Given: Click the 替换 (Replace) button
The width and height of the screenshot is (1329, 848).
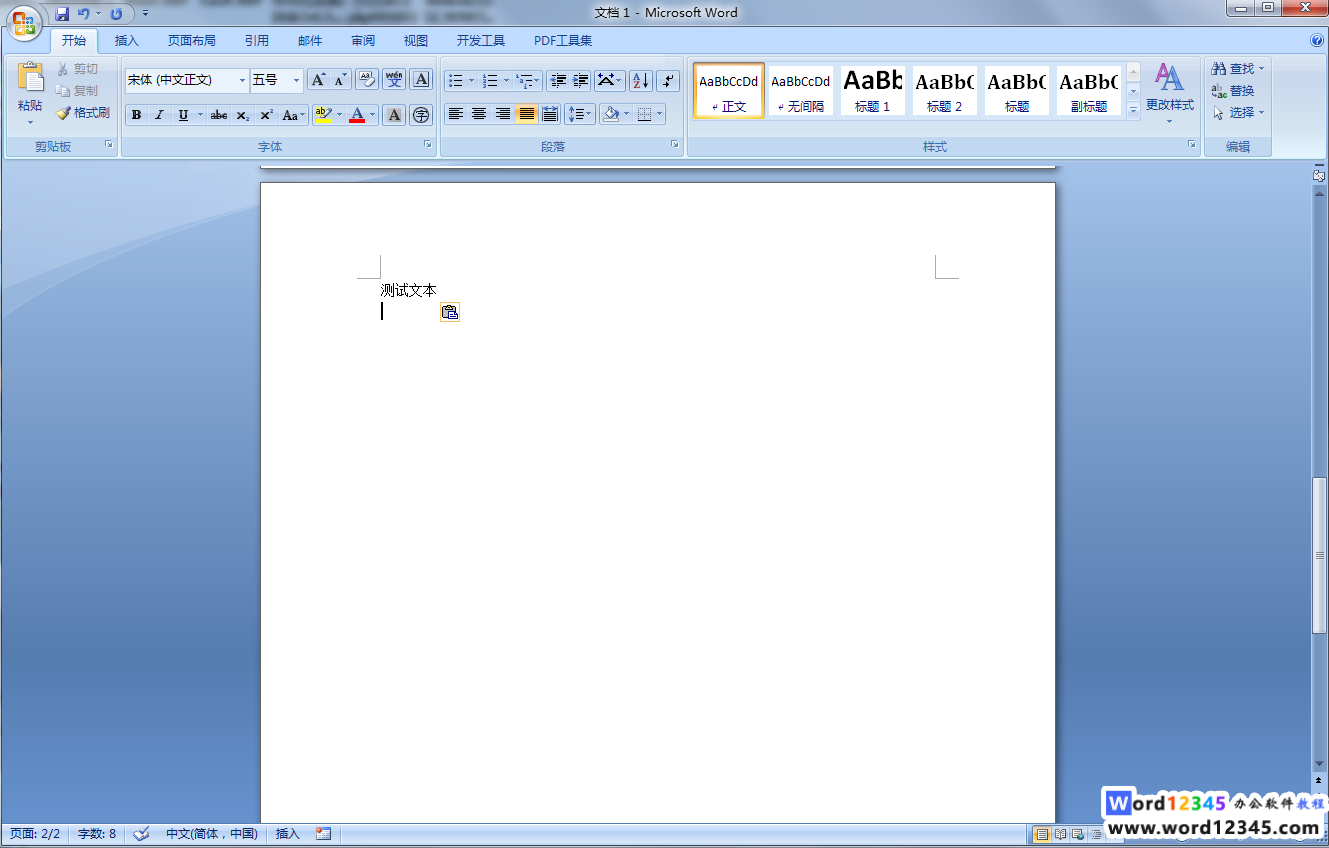Looking at the screenshot, I should pyautogui.click(x=1233, y=91).
